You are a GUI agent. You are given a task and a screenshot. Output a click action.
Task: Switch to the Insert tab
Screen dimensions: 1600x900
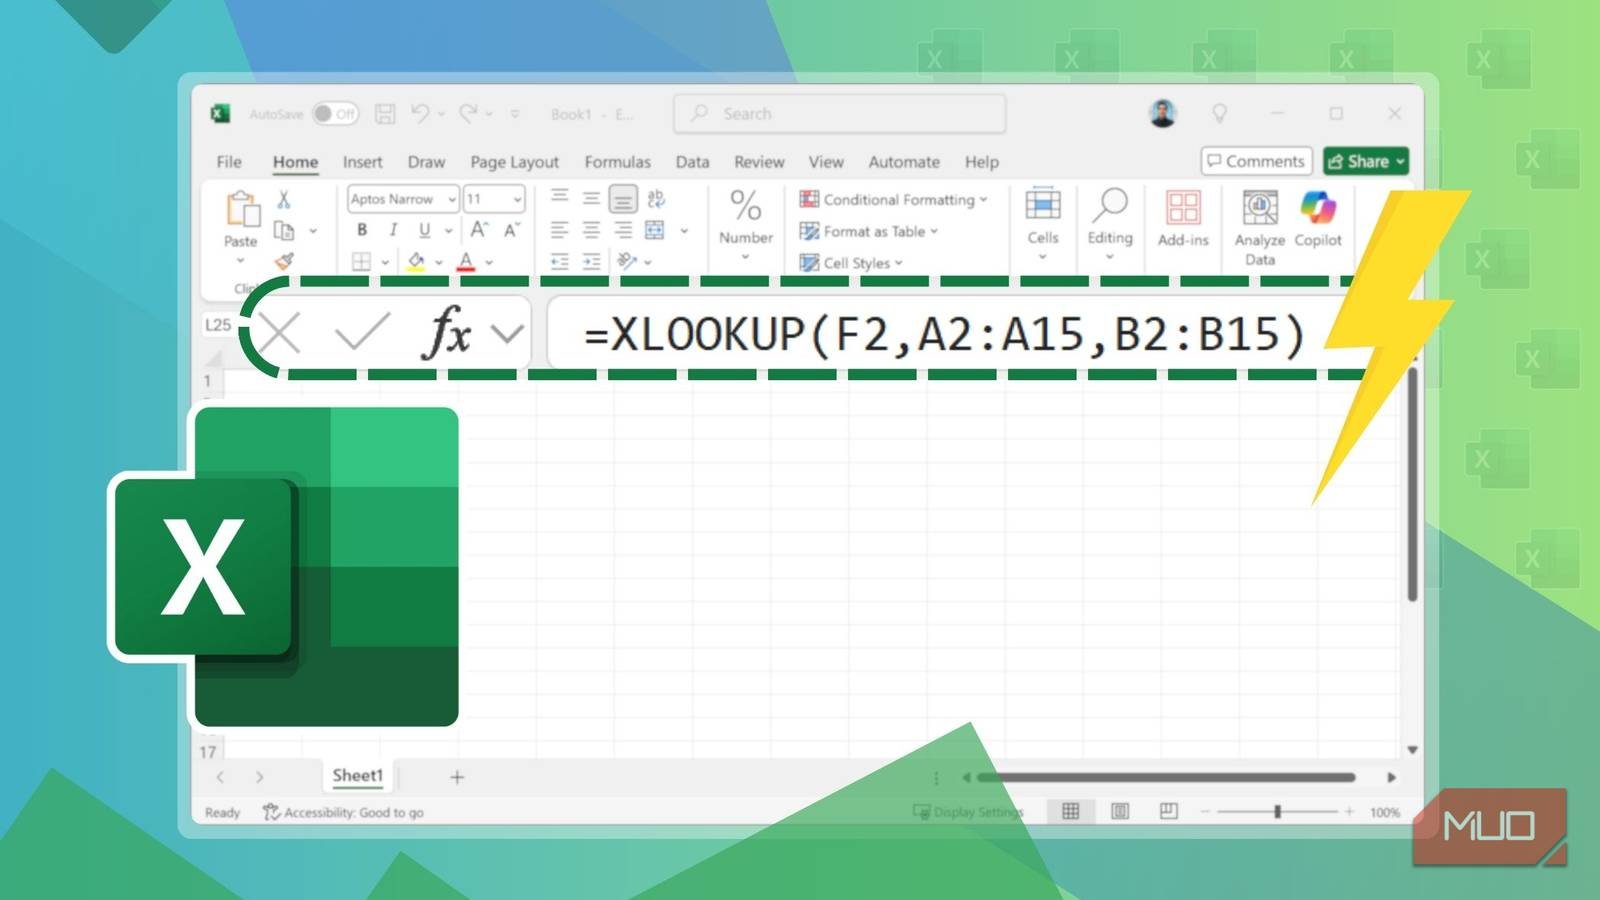coord(362,162)
